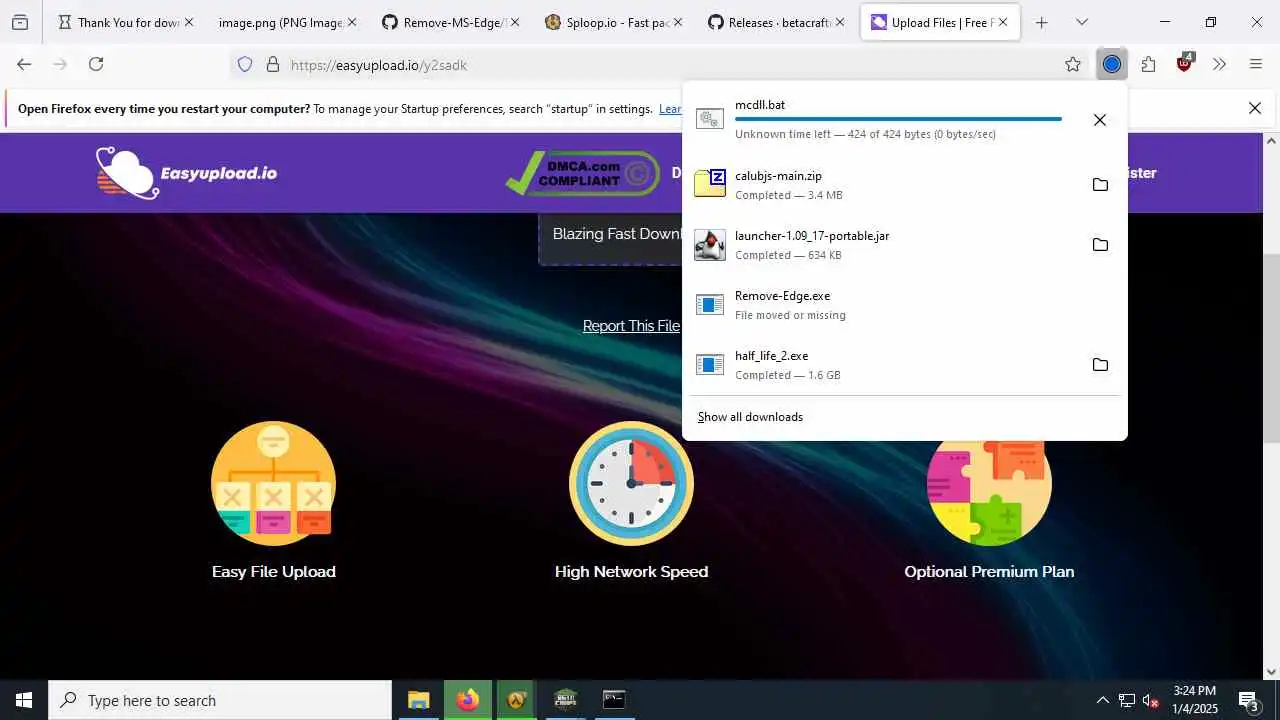Open Firefox application menu
The width and height of the screenshot is (1280, 720).
click(x=1256, y=64)
